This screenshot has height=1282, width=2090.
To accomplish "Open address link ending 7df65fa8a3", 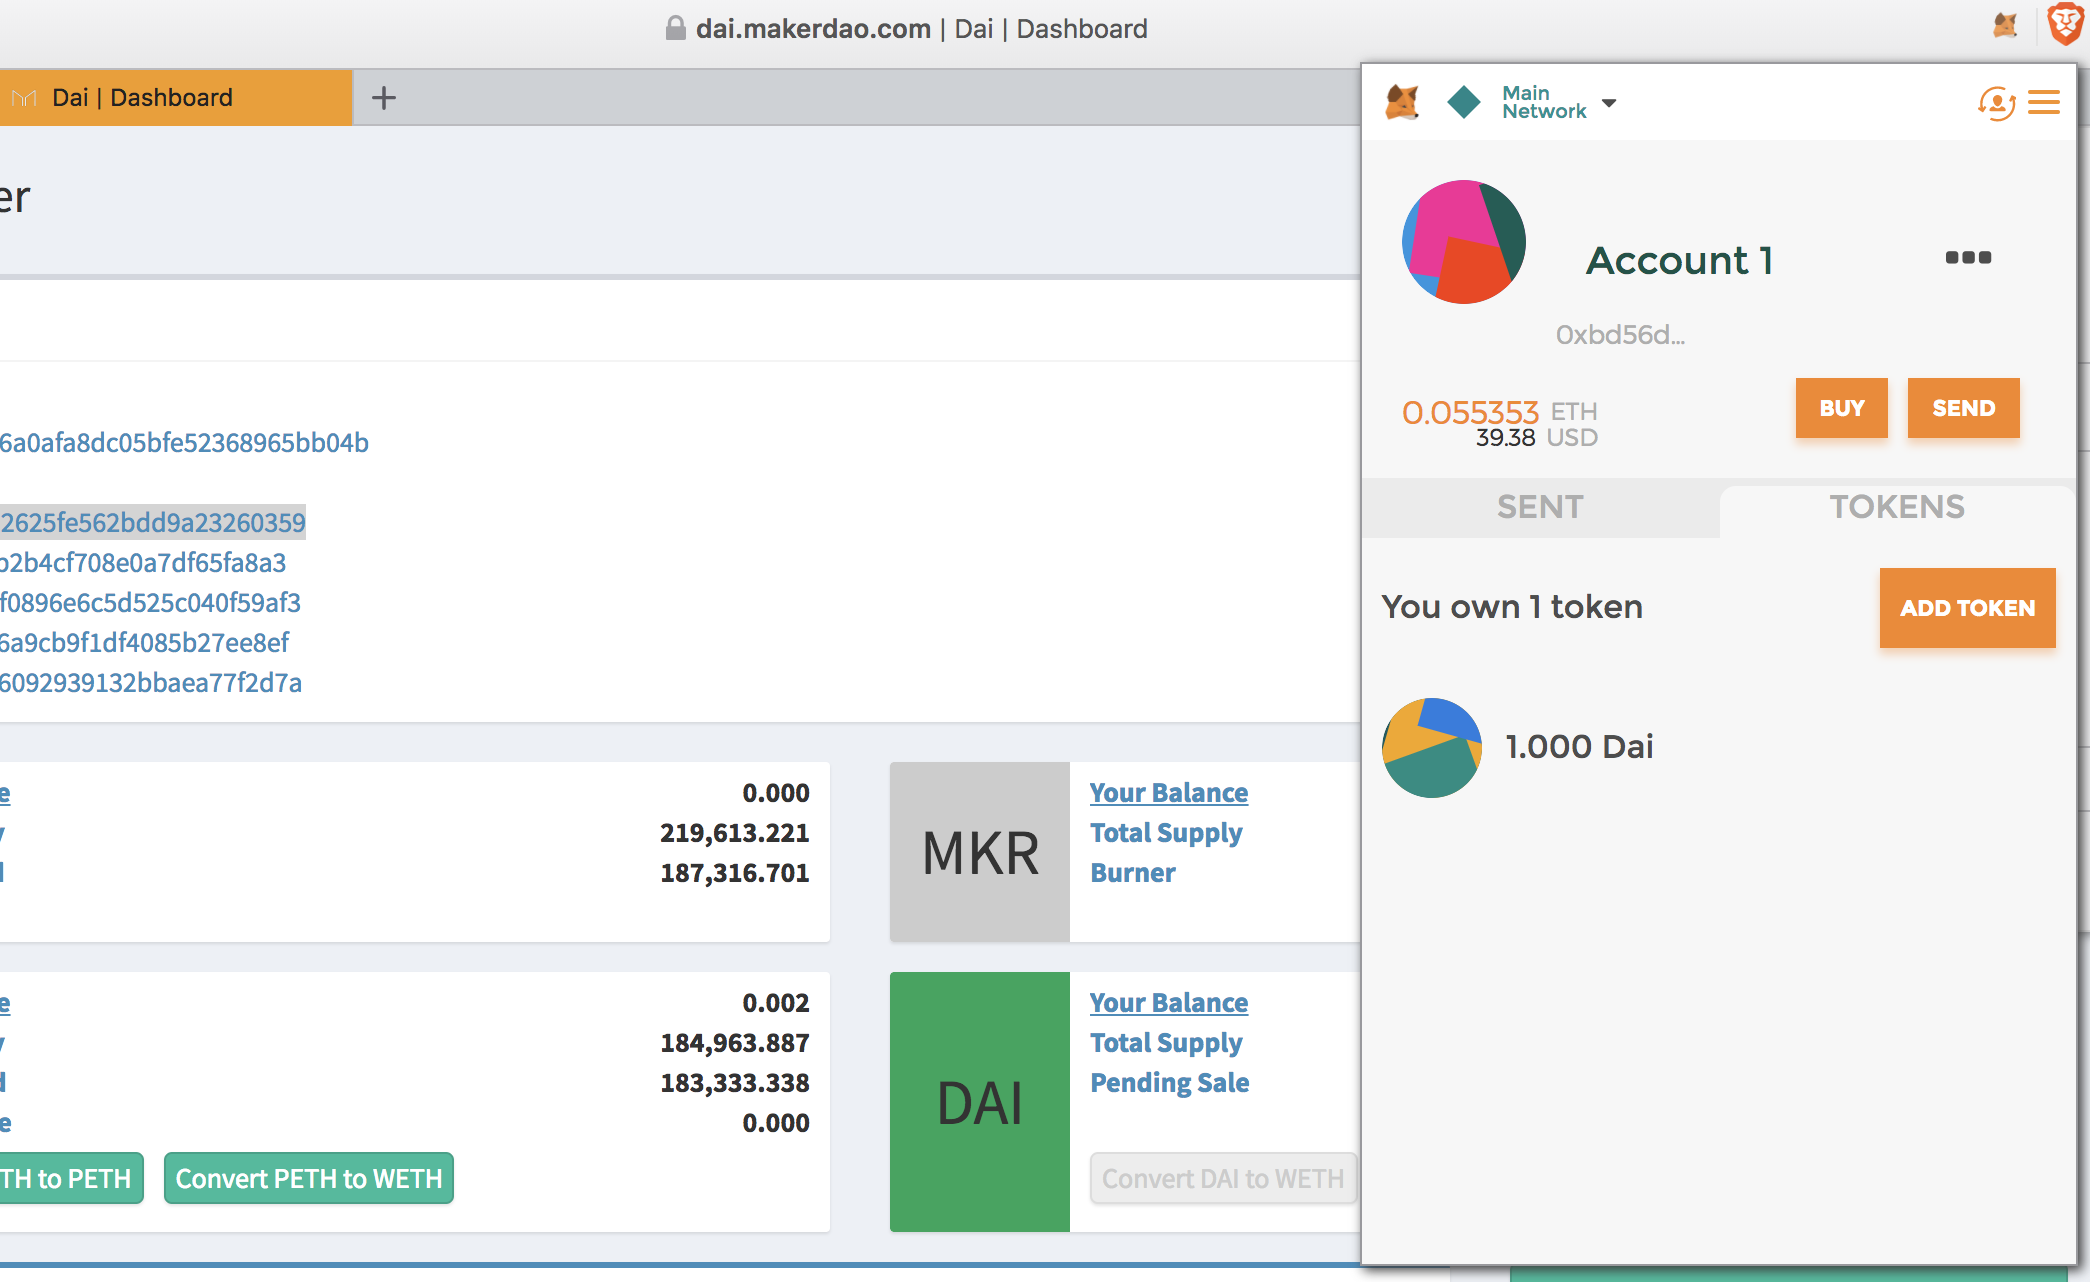I will [143, 563].
